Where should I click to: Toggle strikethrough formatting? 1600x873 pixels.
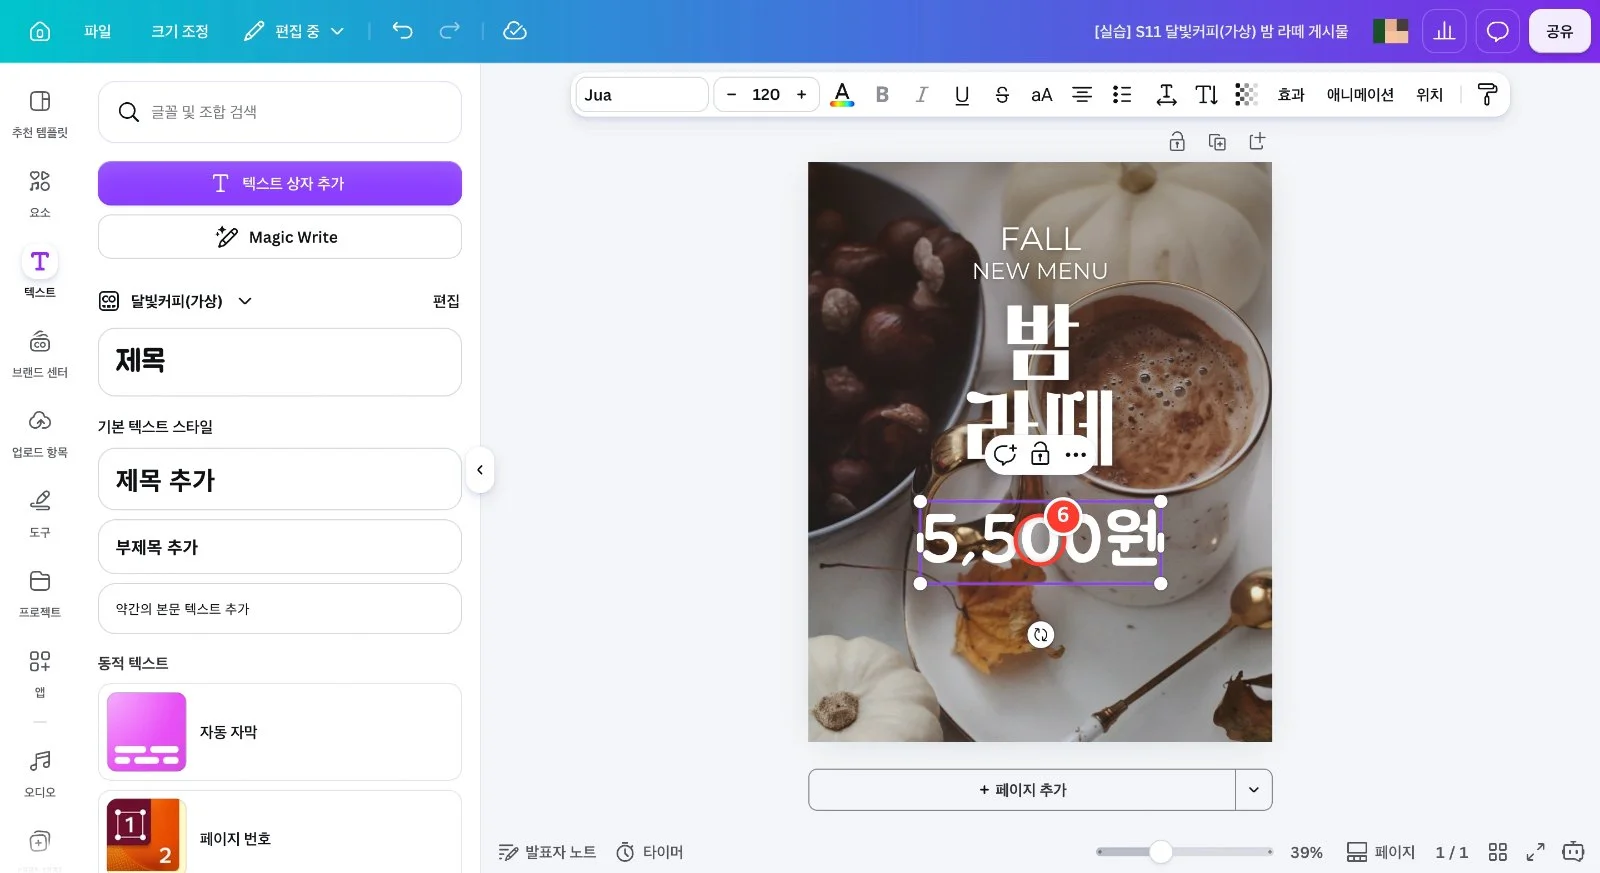[x=1002, y=95]
